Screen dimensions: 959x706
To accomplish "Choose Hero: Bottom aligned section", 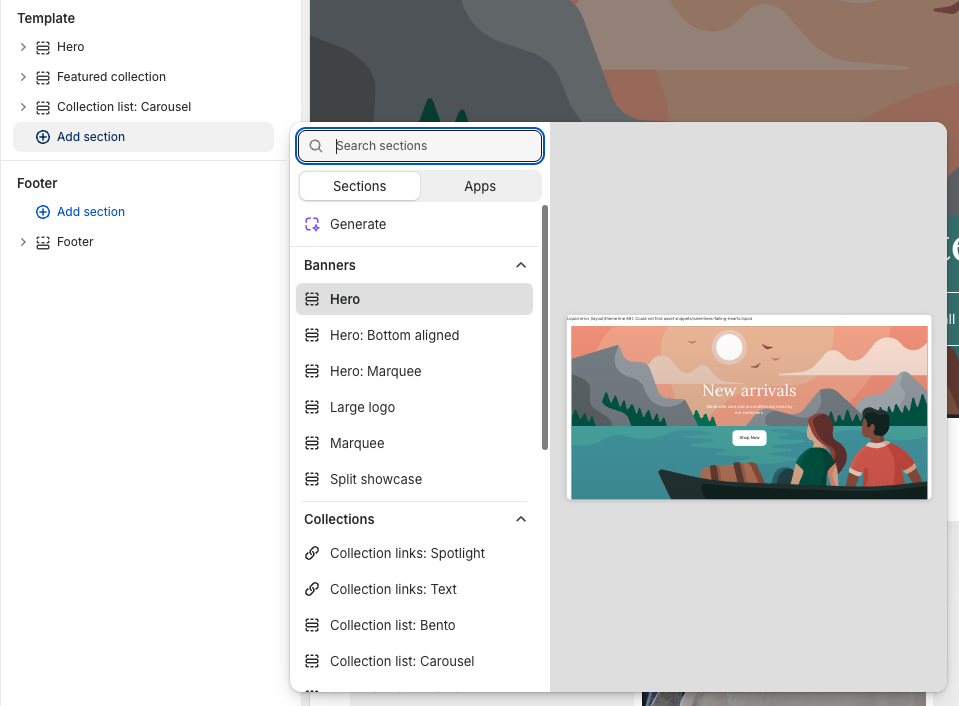I will (x=414, y=335).
